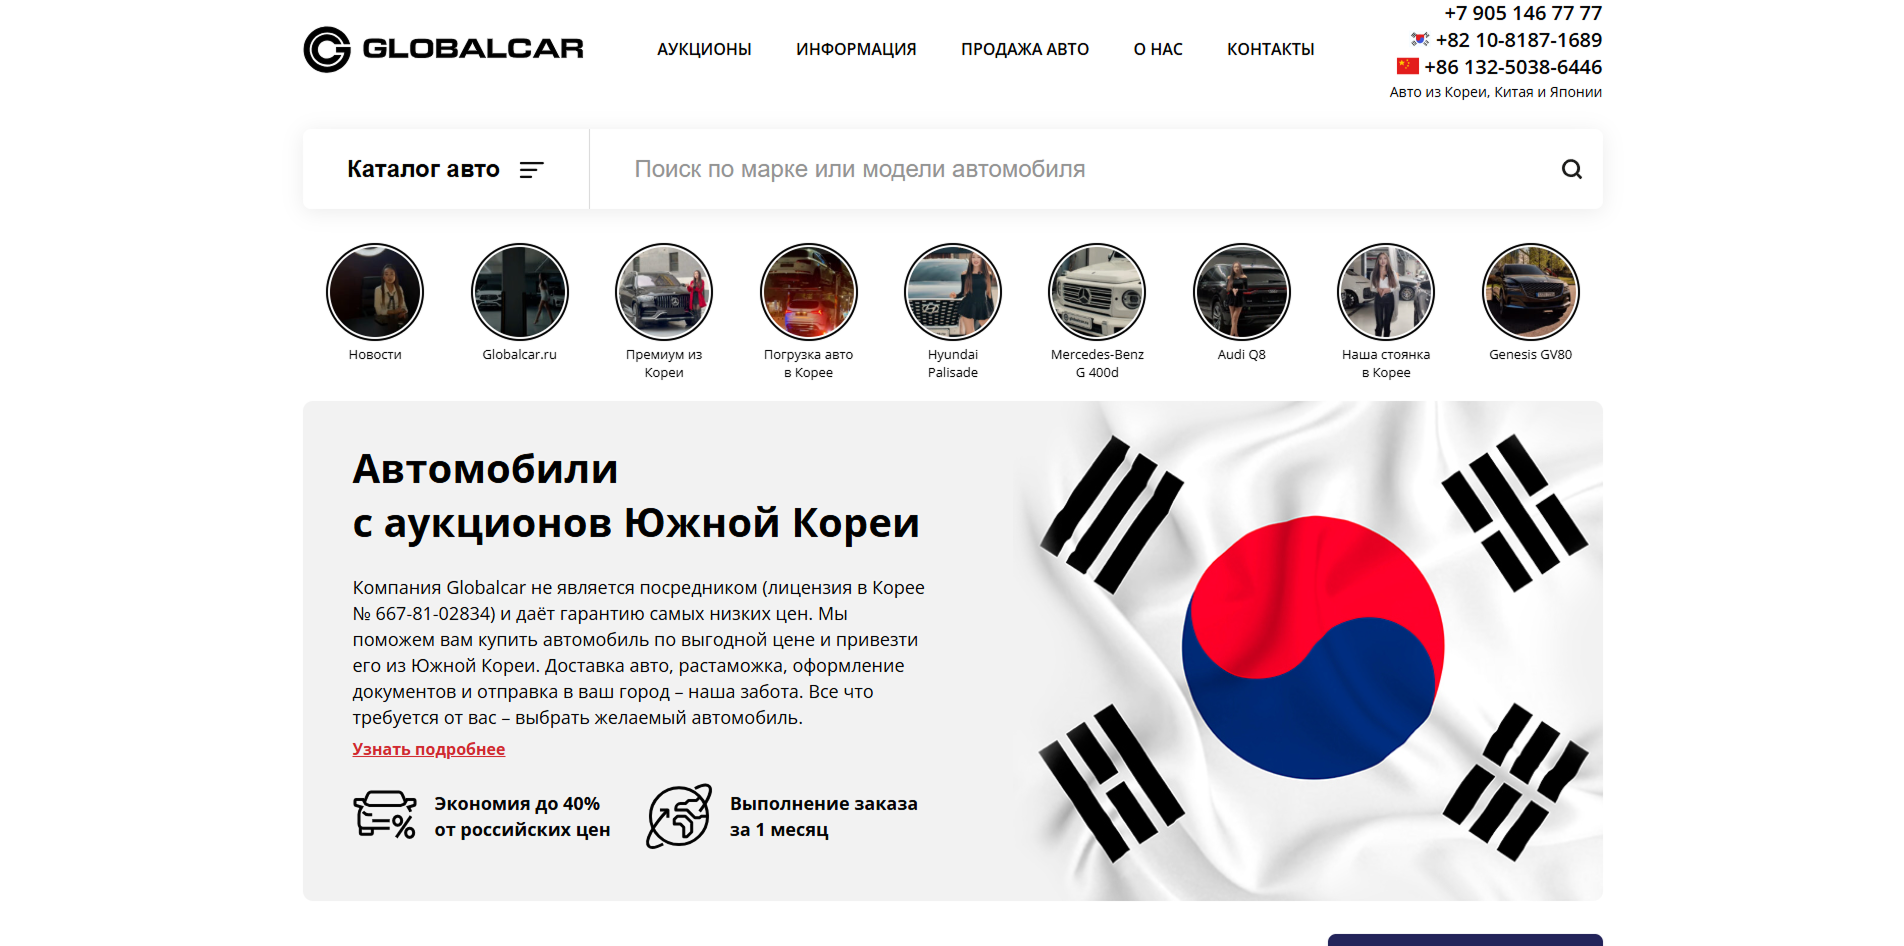Open the Новости story circle
The image size is (1904, 946).
click(x=375, y=291)
